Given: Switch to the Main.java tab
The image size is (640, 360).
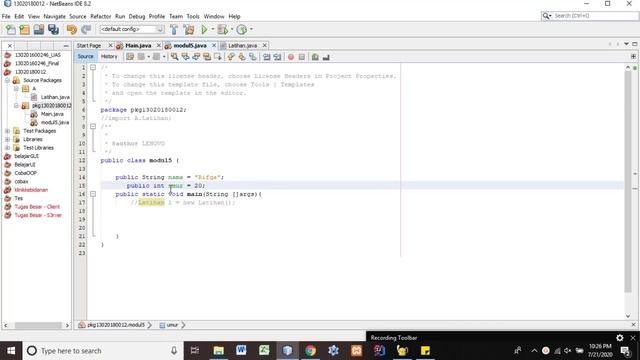Looking at the screenshot, I should pyautogui.click(x=138, y=46).
